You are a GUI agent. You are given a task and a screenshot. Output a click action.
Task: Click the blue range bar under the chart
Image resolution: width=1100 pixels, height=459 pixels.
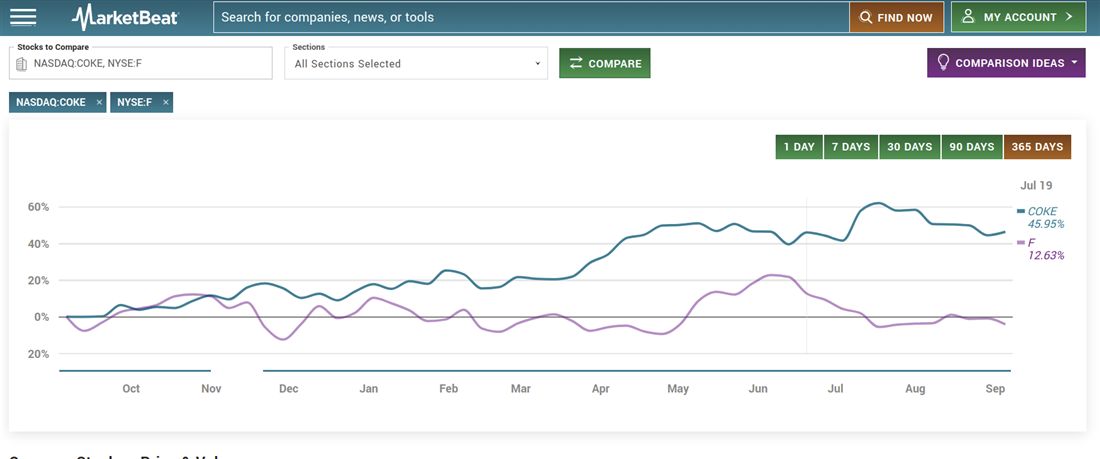coord(635,371)
